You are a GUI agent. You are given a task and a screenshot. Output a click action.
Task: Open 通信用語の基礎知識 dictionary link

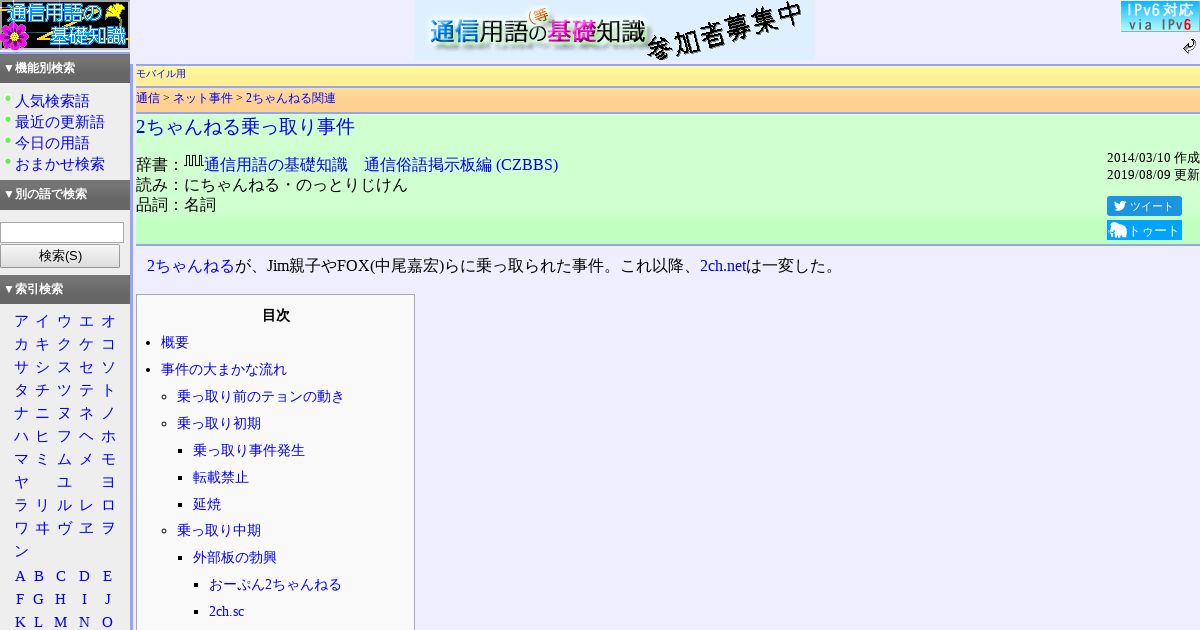pyautogui.click(x=381, y=165)
